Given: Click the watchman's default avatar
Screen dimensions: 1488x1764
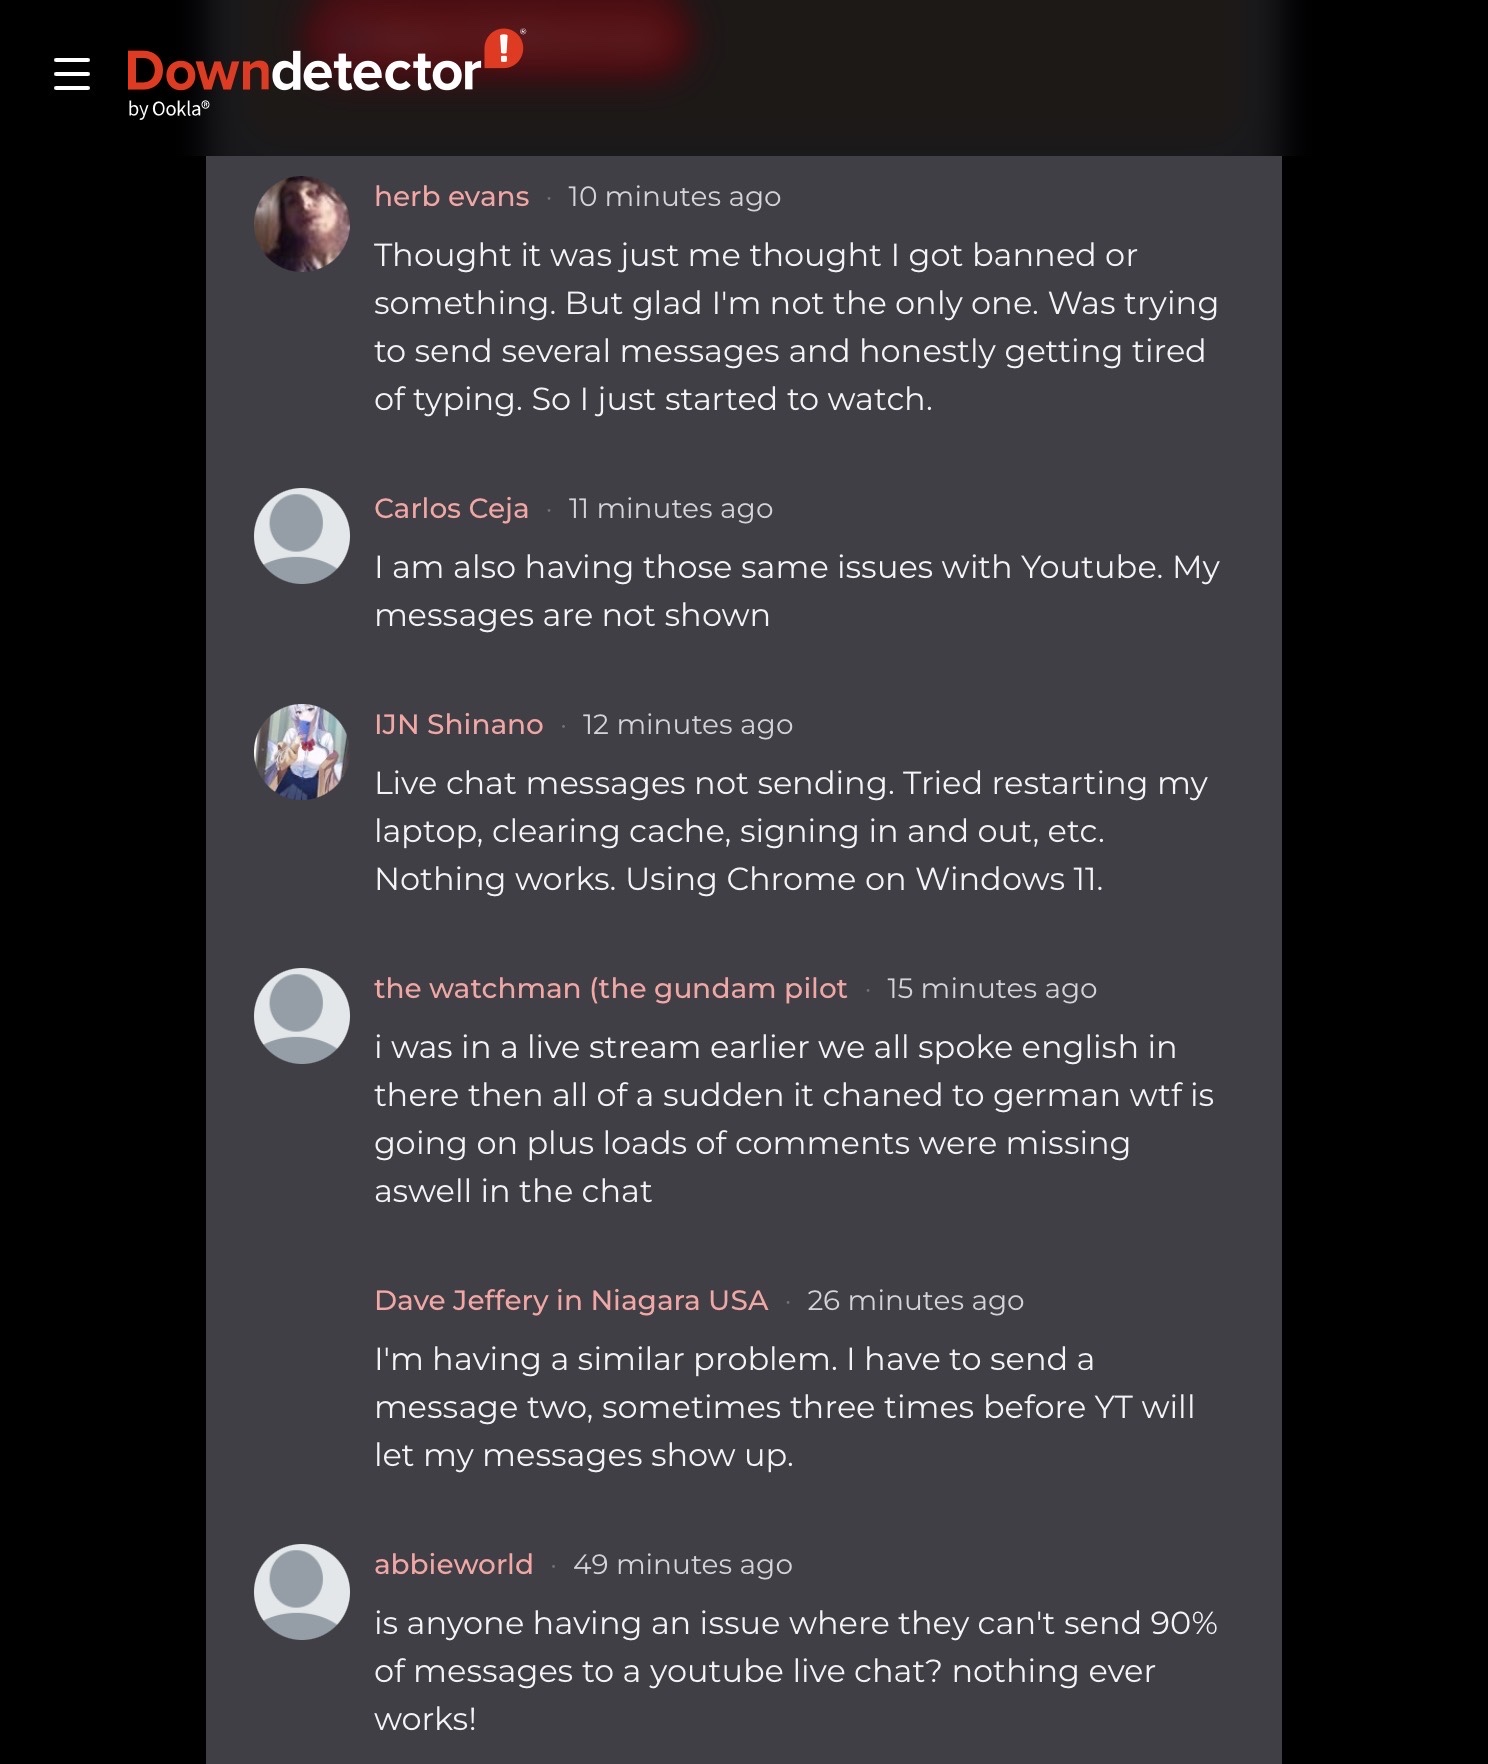Looking at the screenshot, I should point(302,1016).
